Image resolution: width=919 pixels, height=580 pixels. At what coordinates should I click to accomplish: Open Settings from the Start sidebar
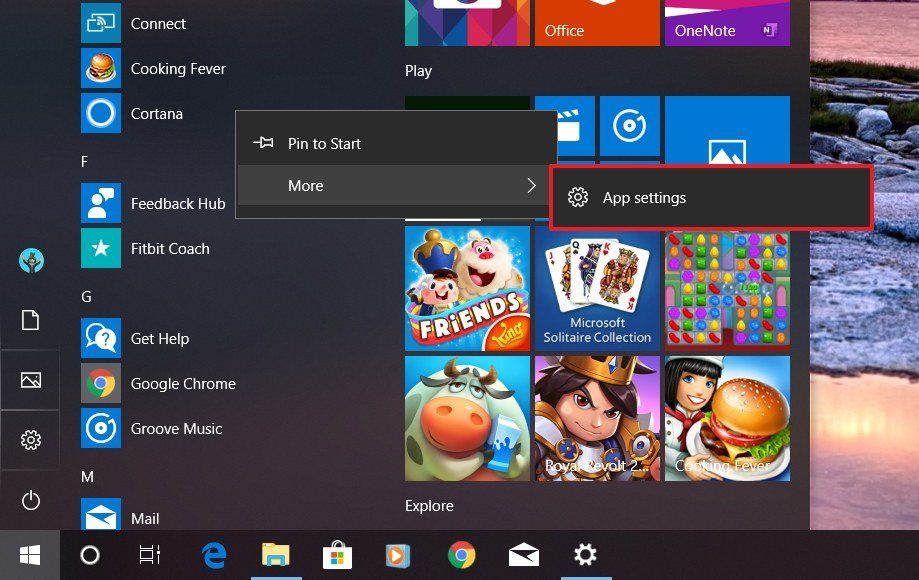click(x=30, y=440)
